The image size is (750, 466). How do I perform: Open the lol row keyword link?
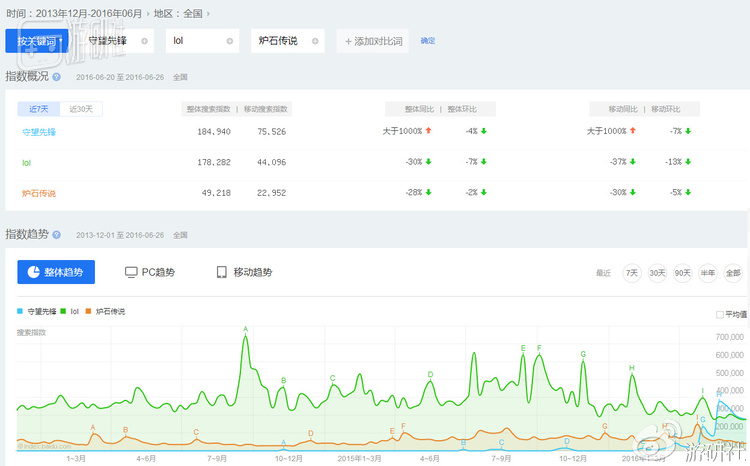26,163
